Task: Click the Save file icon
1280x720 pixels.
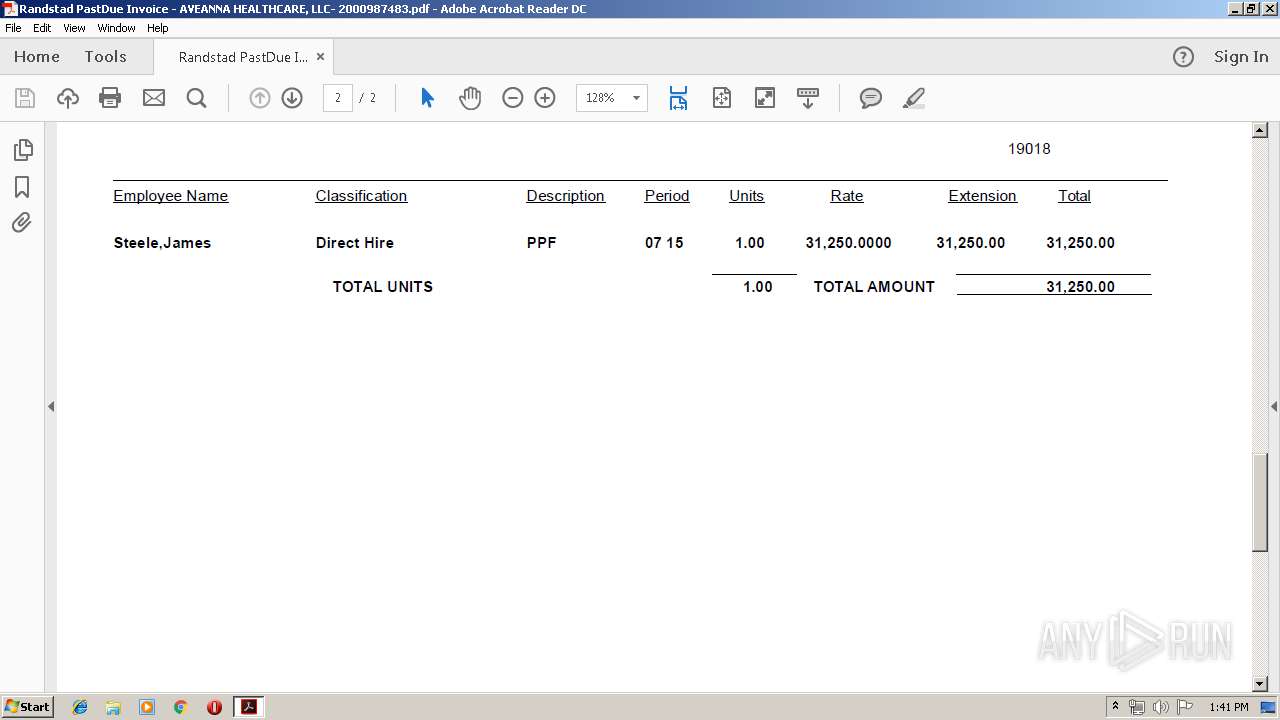Action: [25, 98]
